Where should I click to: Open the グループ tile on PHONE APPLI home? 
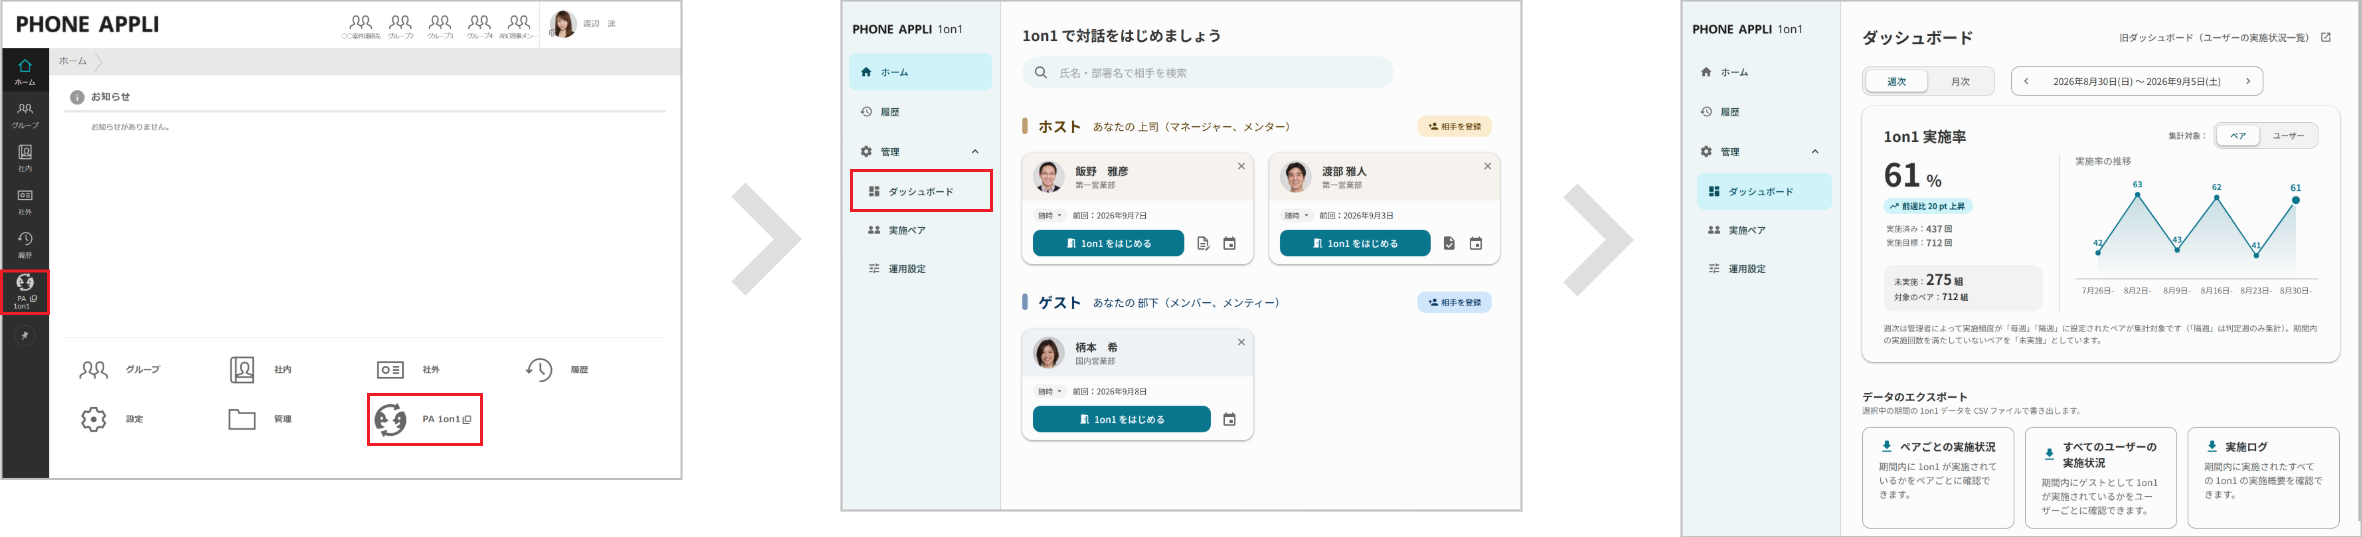click(119, 370)
